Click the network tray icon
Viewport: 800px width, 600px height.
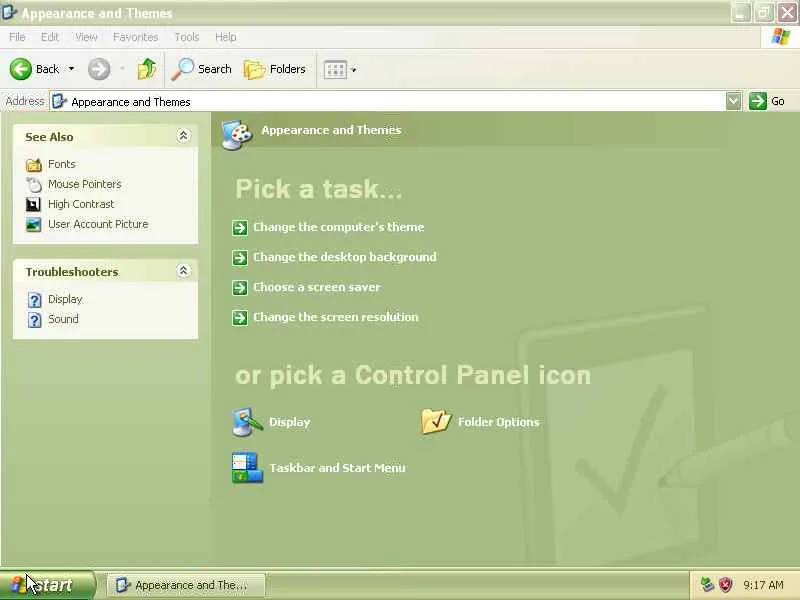pyautogui.click(x=707, y=584)
